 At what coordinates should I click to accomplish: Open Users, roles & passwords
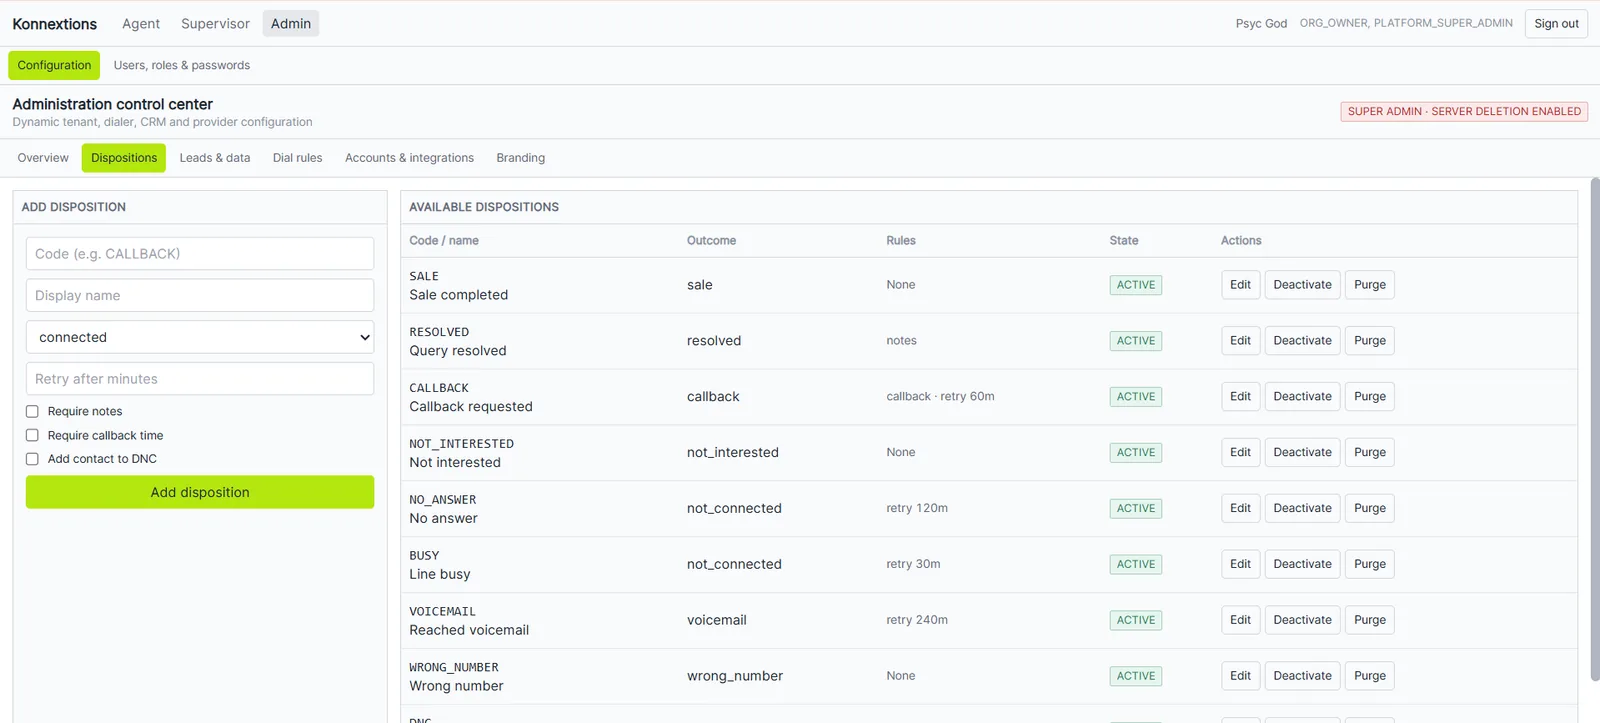click(x=182, y=65)
